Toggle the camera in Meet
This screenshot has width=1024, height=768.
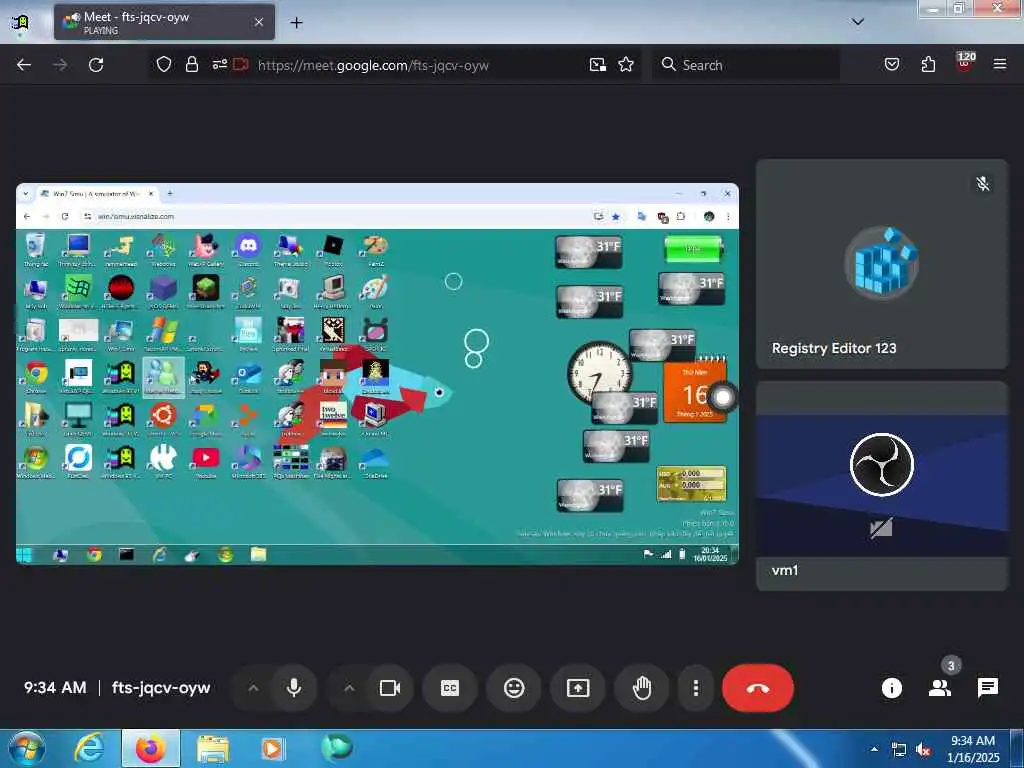click(x=390, y=688)
